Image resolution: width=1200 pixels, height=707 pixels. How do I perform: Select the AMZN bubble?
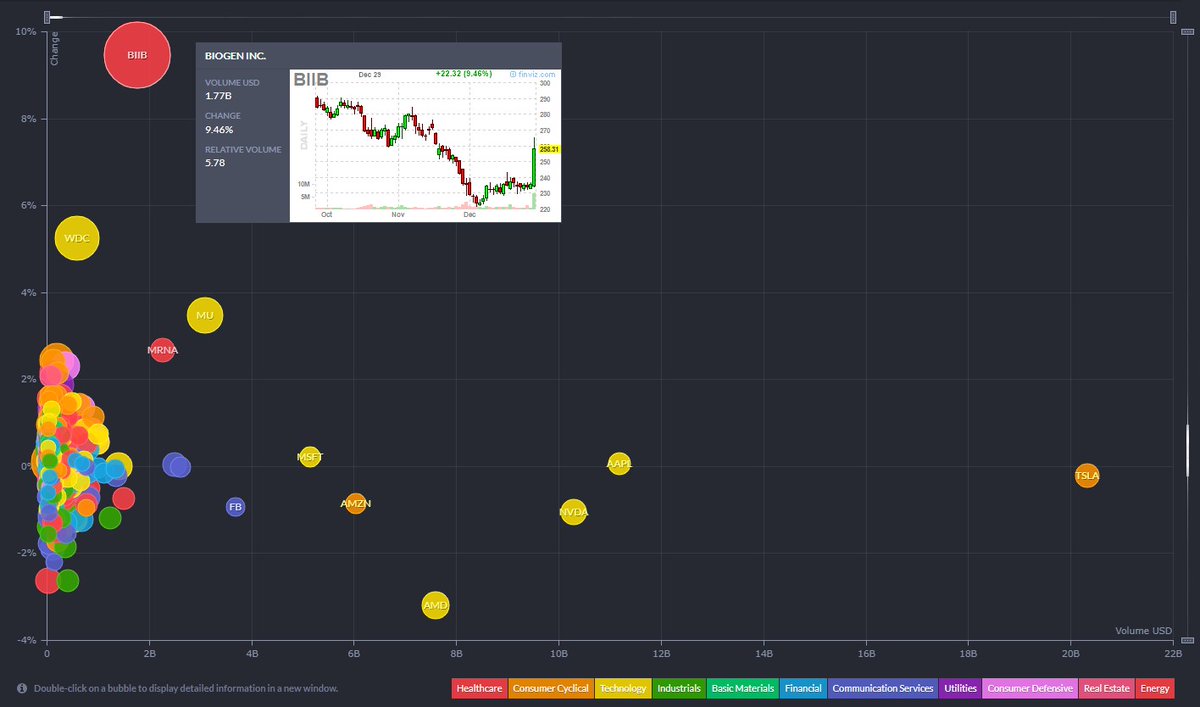355,503
